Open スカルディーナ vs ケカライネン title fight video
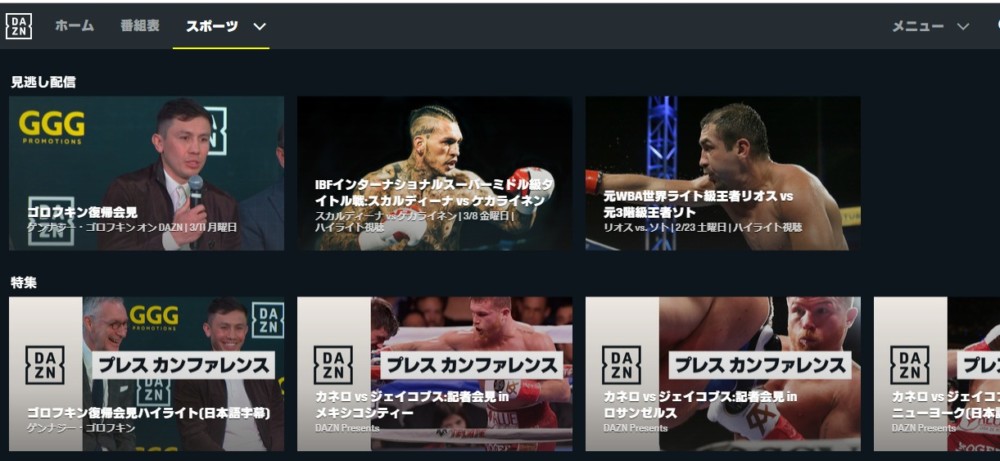Viewport: 1000px width, 461px height. [435, 173]
